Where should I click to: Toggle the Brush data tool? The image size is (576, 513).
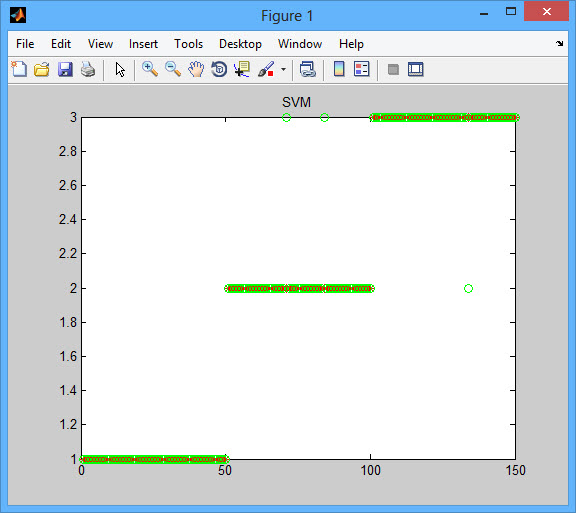pyautogui.click(x=266, y=69)
